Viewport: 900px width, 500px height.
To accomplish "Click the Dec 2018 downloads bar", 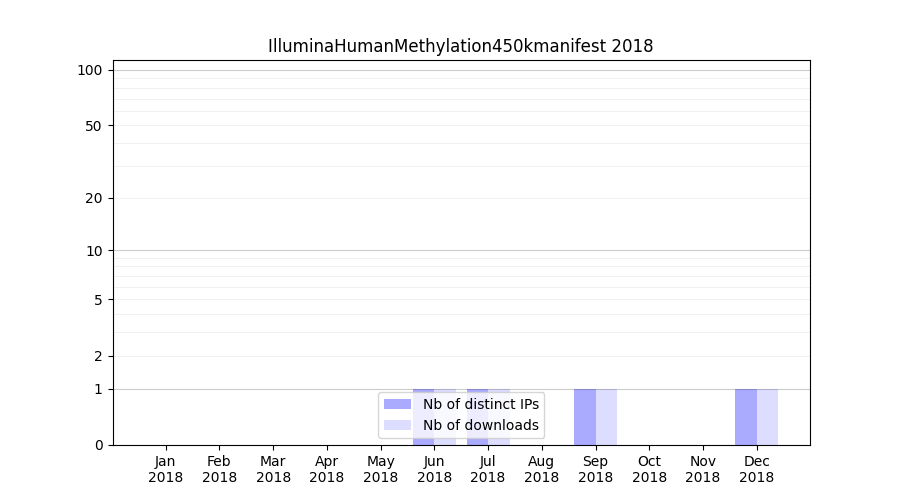I will click(767, 417).
